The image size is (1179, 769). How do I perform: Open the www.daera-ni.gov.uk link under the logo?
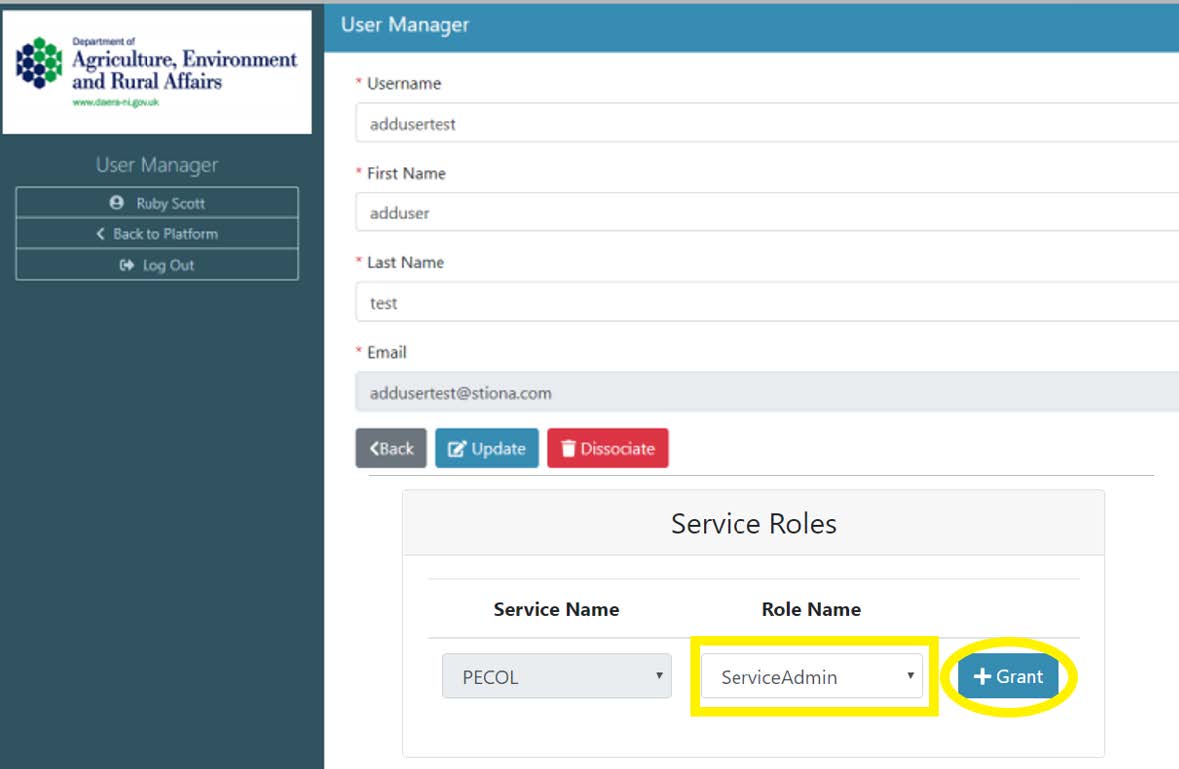click(x=115, y=103)
